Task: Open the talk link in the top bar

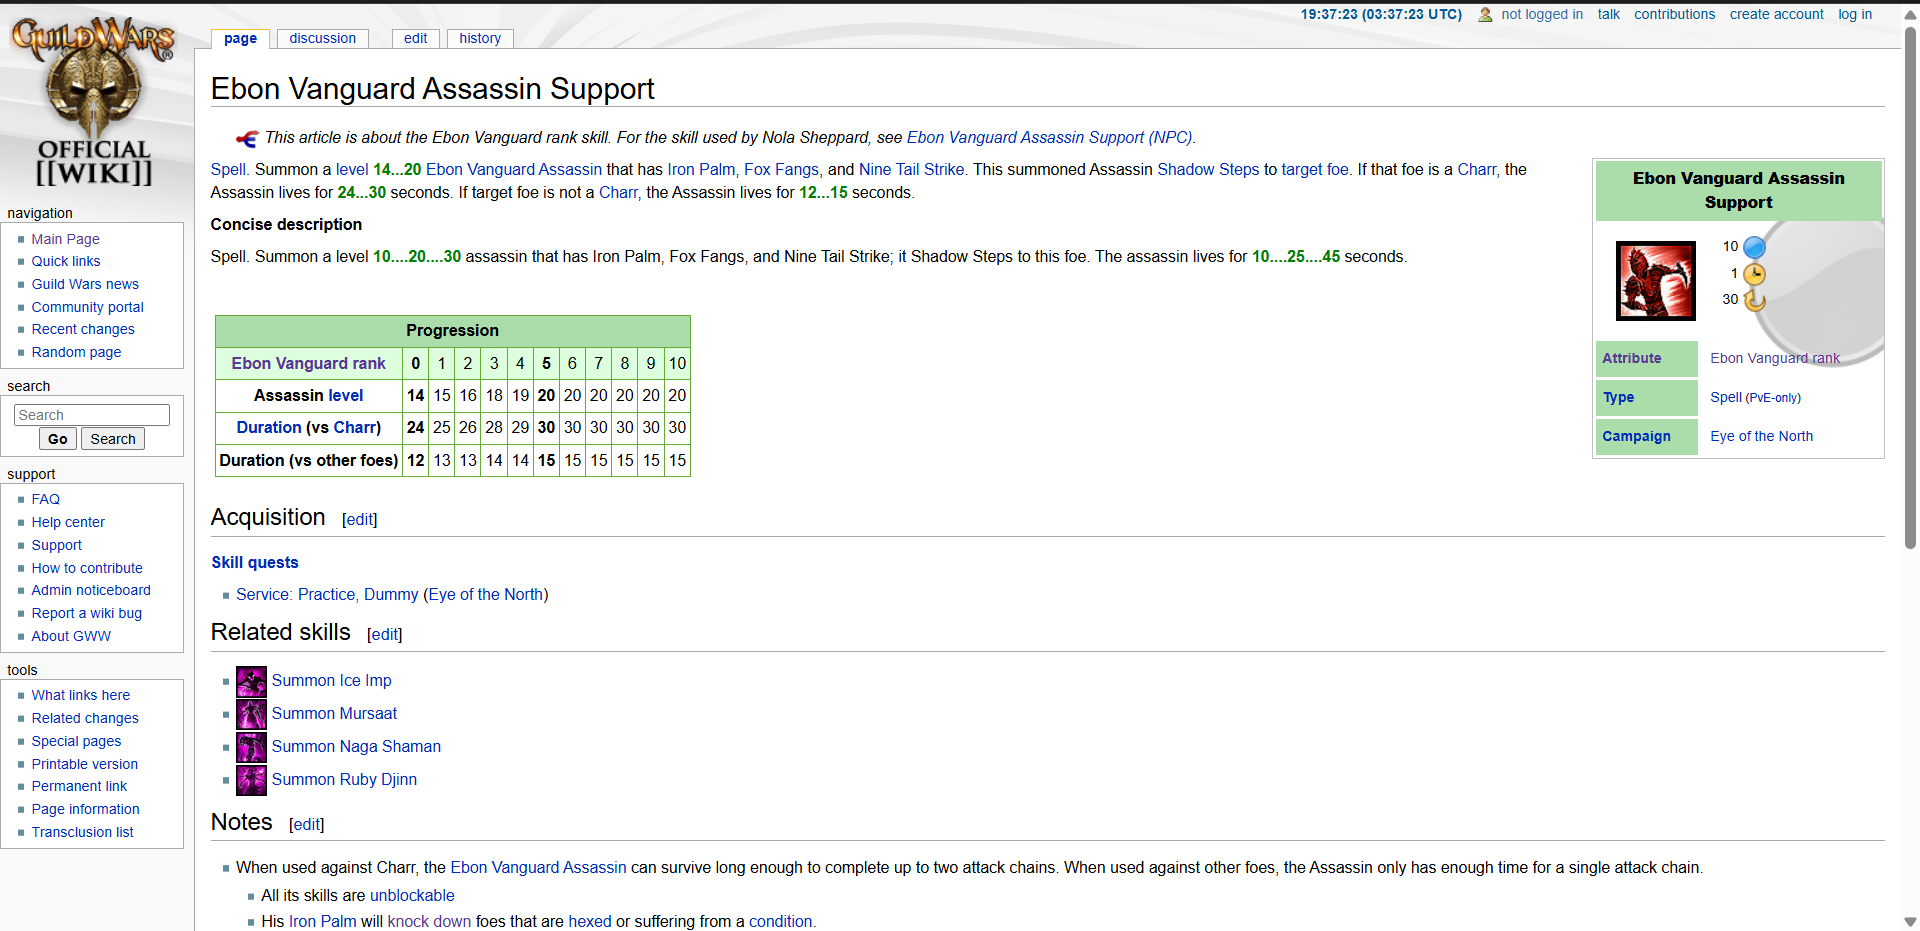Action: click(1608, 14)
